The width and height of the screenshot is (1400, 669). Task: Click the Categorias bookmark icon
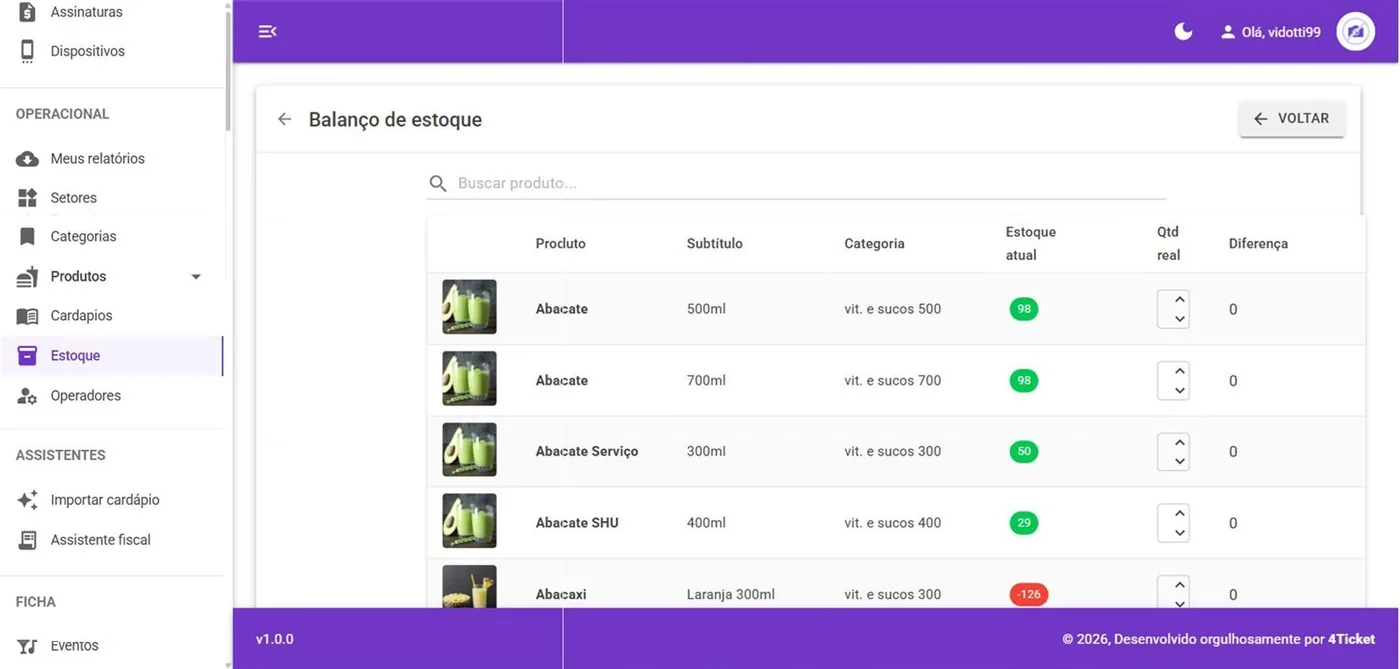[28, 237]
